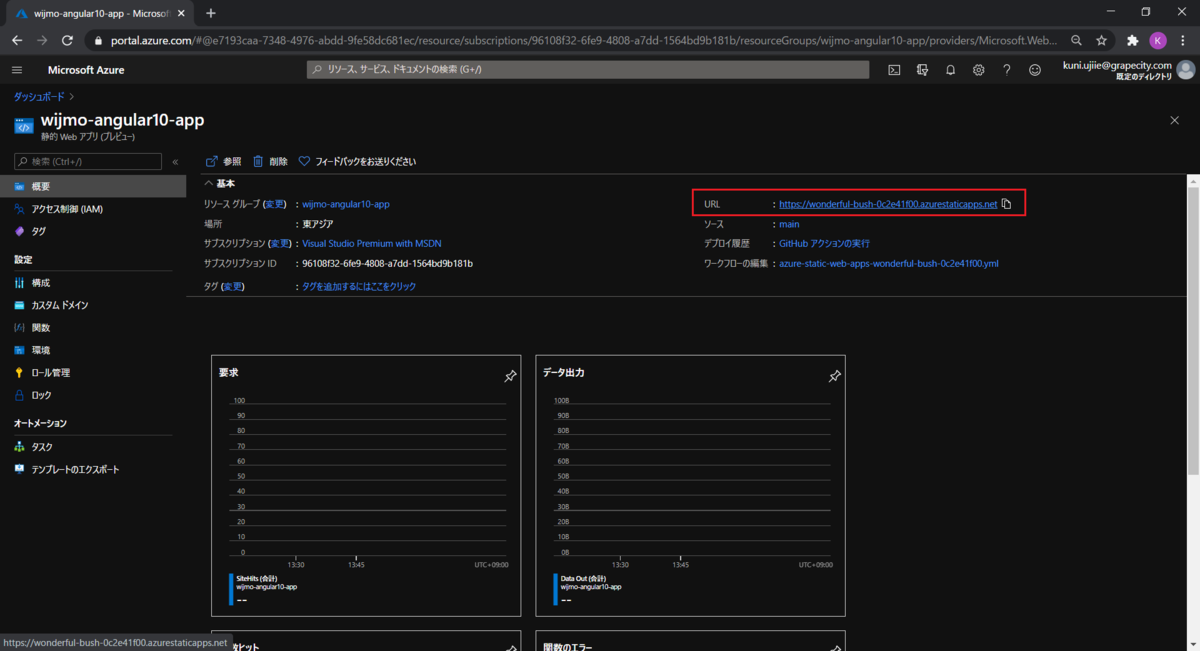Click the ダッシュボード breadcrumb

pyautogui.click(x=38, y=97)
